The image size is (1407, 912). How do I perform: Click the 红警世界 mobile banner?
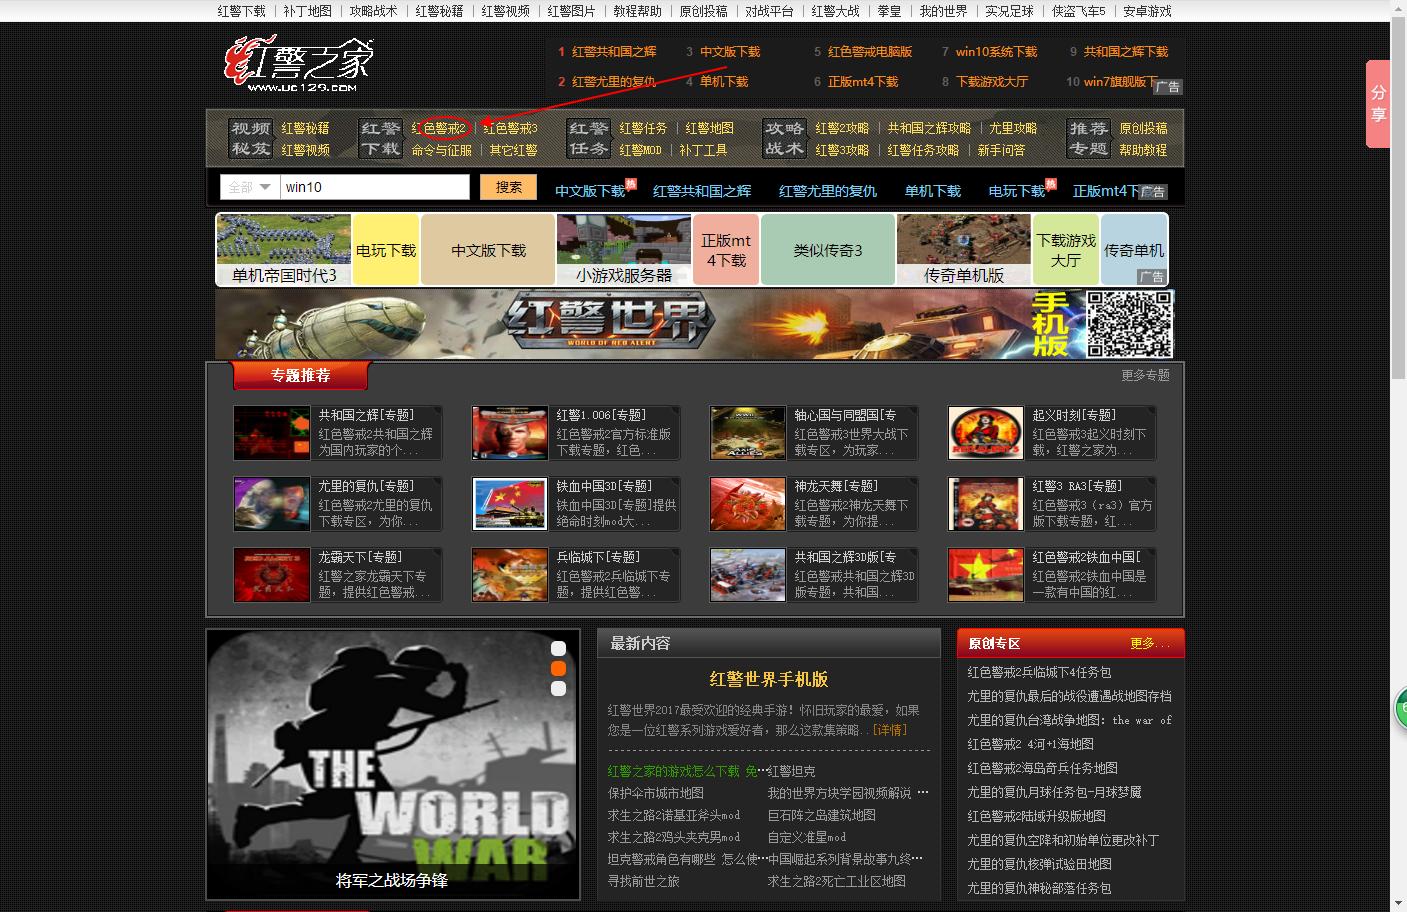pyautogui.click(x=694, y=324)
